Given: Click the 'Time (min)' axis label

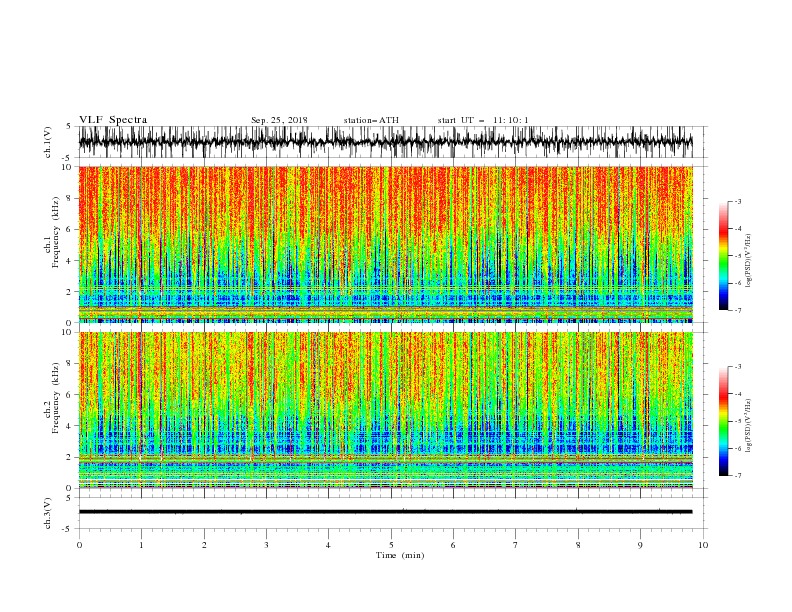Looking at the screenshot, I should point(400,555).
